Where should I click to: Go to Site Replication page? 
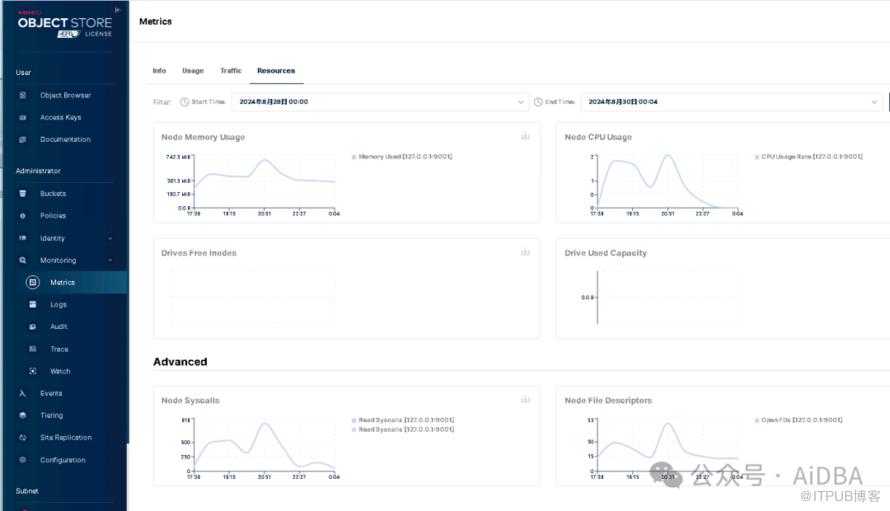(65, 437)
